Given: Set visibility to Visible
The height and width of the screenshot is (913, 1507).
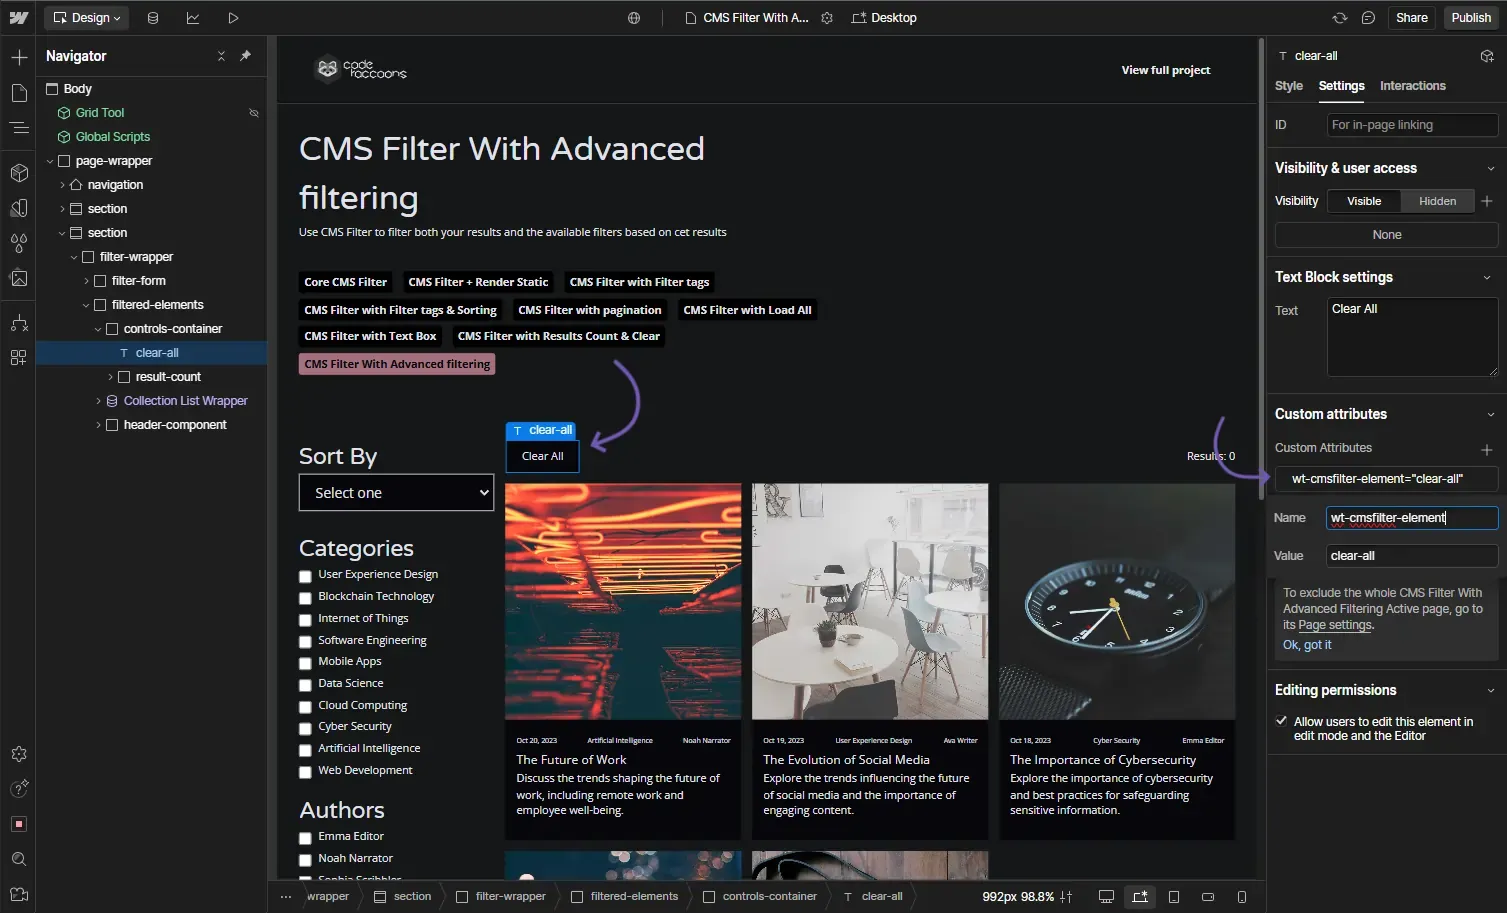Looking at the screenshot, I should point(1364,201).
